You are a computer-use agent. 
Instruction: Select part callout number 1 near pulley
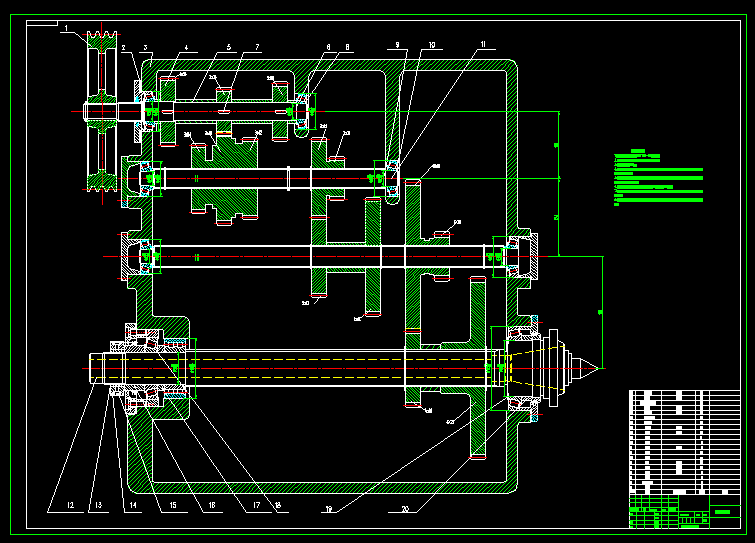pos(66,28)
